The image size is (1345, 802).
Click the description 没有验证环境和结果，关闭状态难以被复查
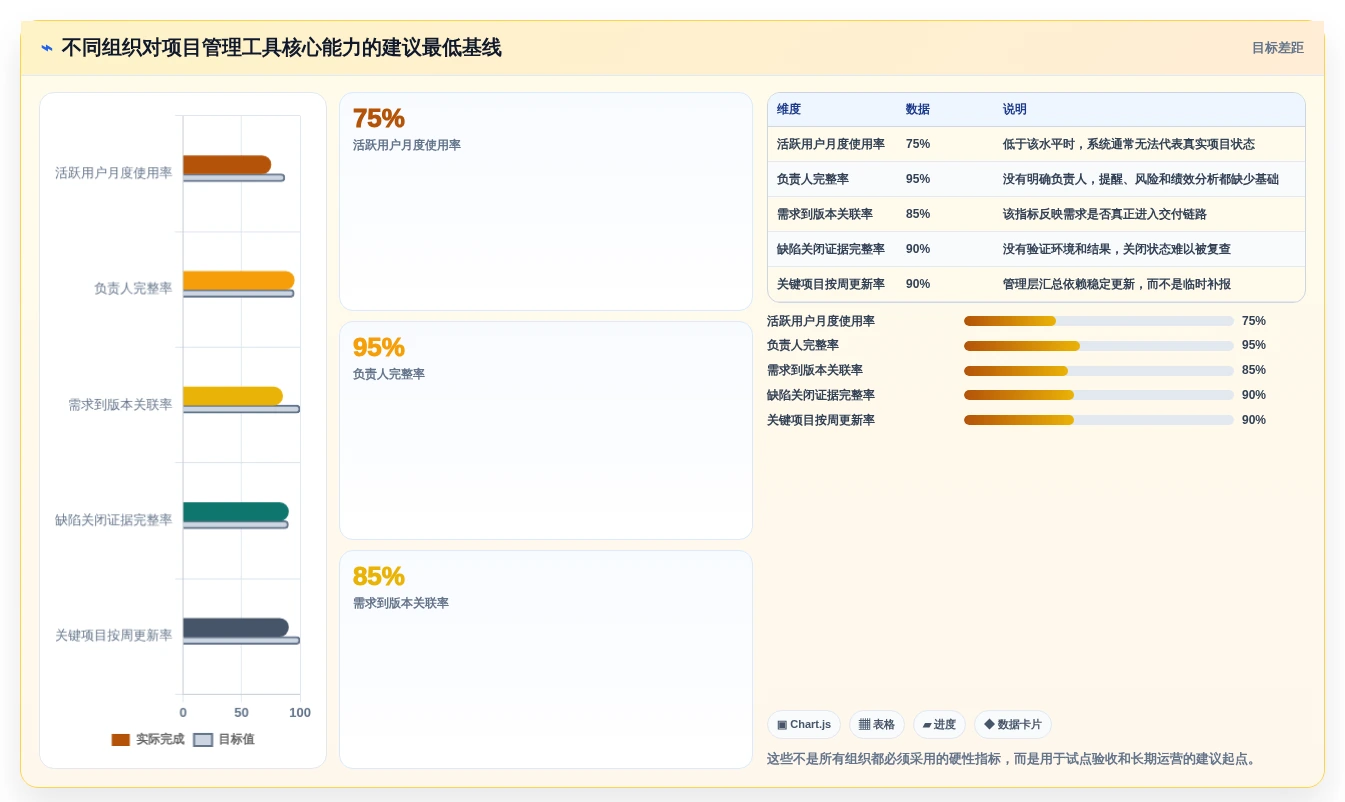tap(1117, 249)
